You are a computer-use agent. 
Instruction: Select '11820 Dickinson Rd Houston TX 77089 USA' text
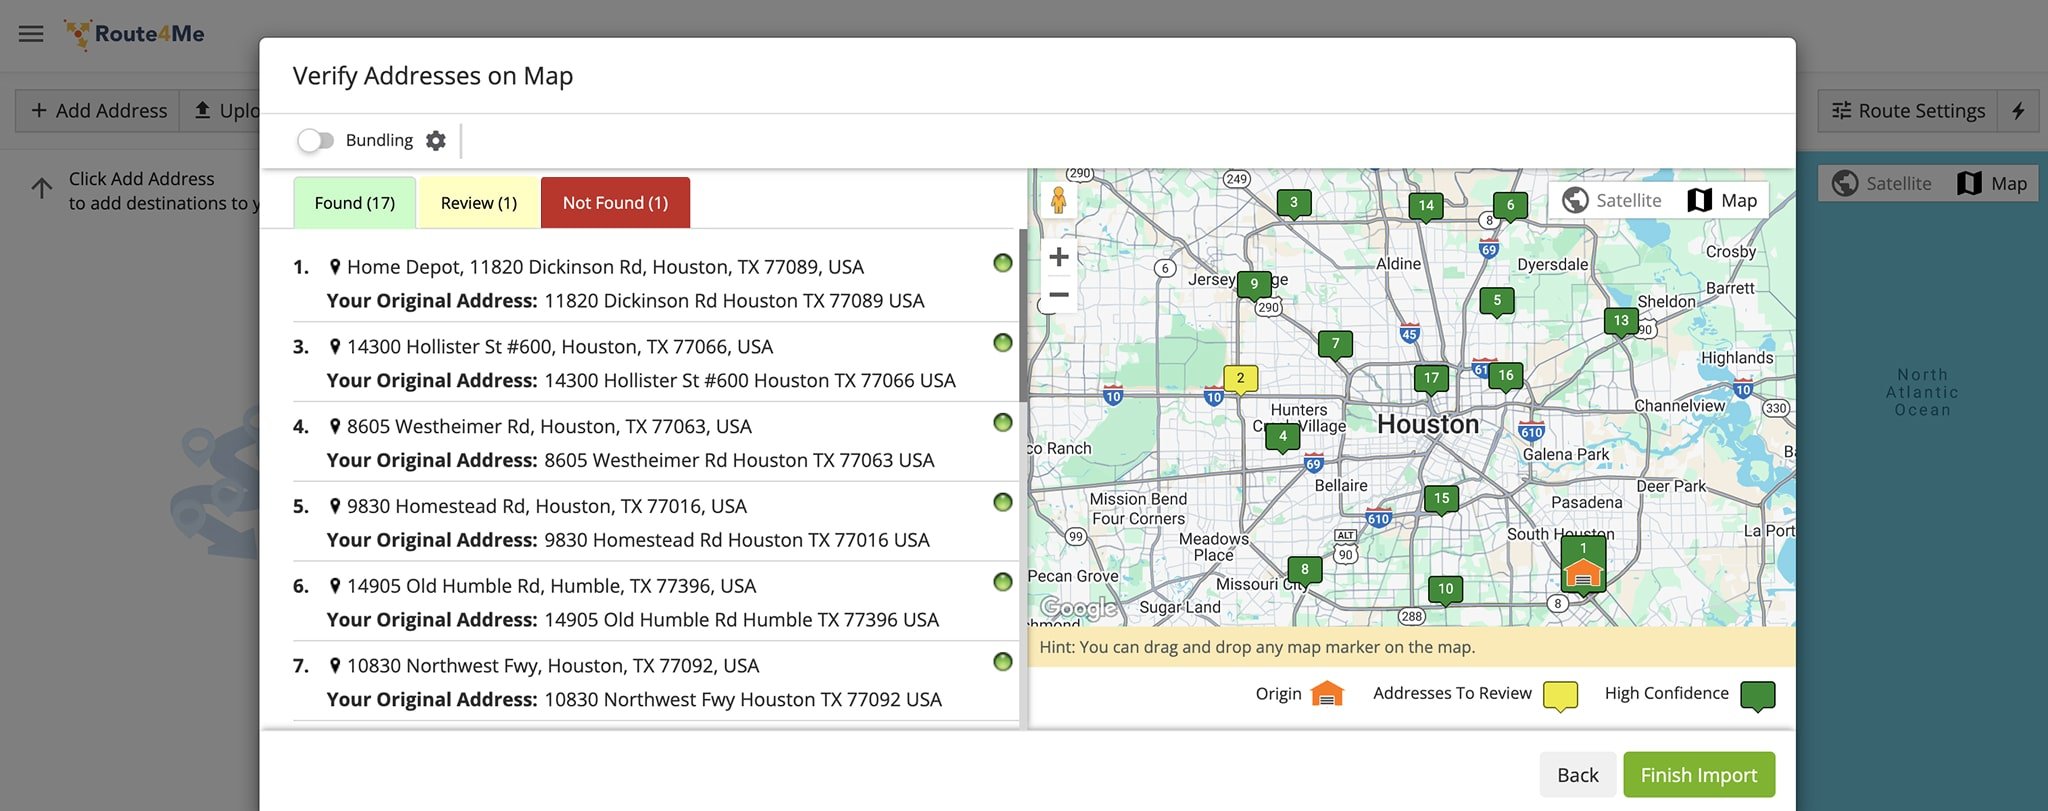734,301
